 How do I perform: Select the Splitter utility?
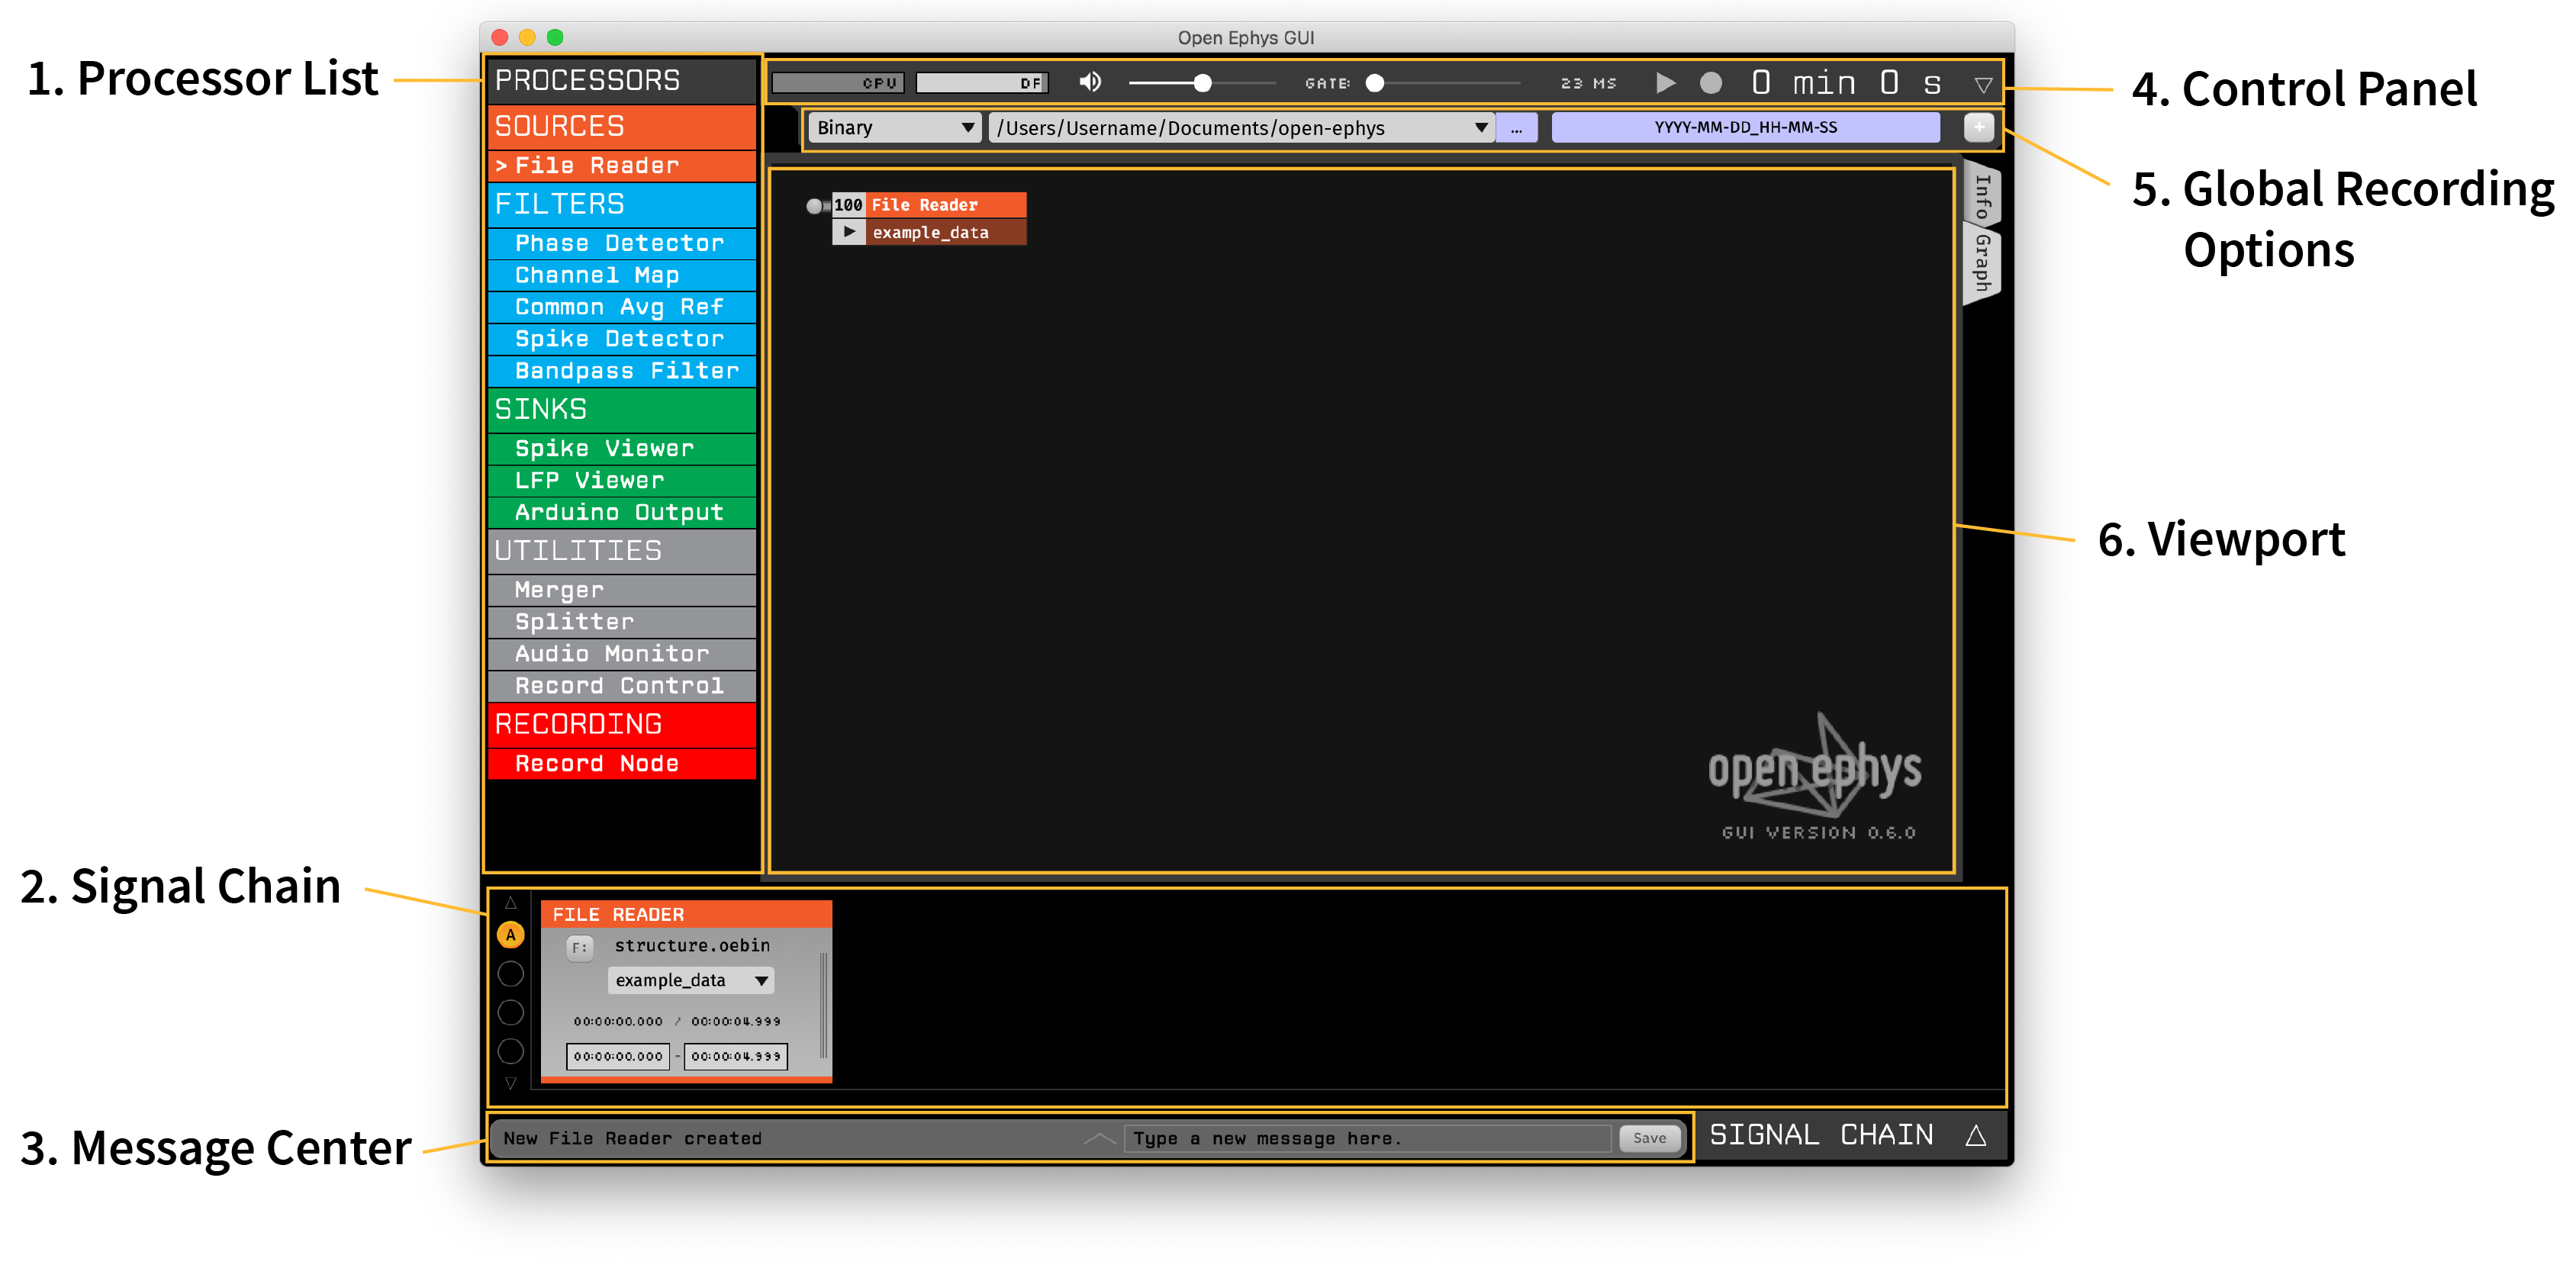pos(622,622)
